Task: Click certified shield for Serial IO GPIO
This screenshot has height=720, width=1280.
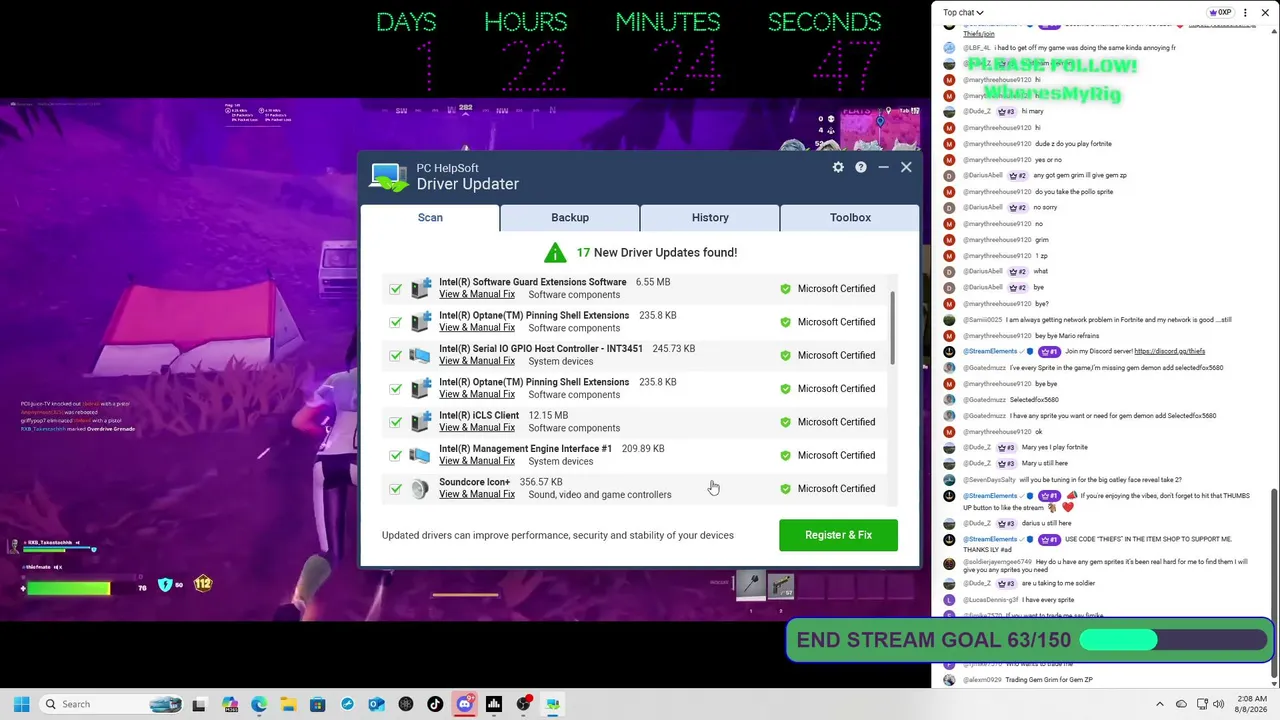Action: (x=785, y=355)
